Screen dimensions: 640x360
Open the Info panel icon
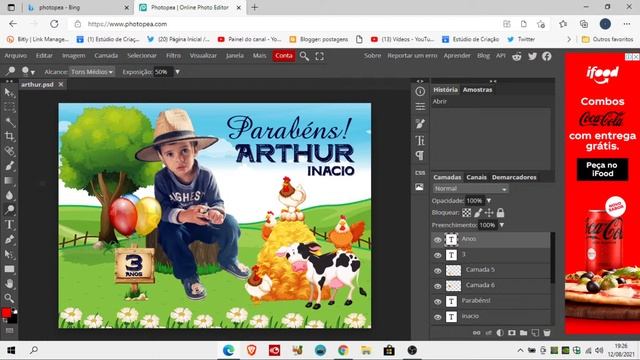pos(420,91)
